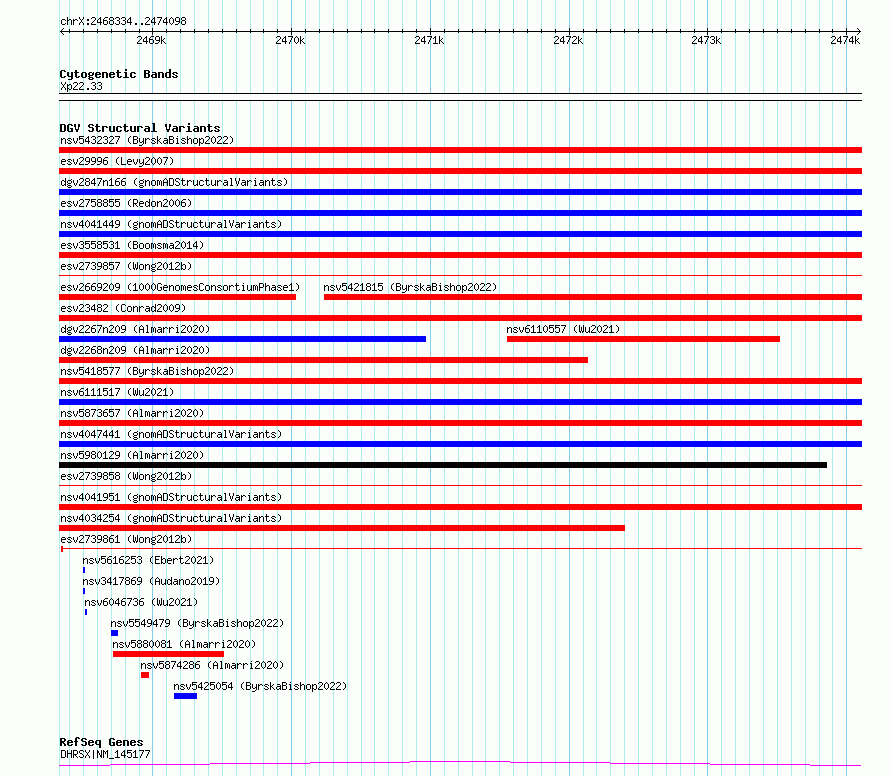Open nsv3417869 (Audano2019) label

coord(151,581)
